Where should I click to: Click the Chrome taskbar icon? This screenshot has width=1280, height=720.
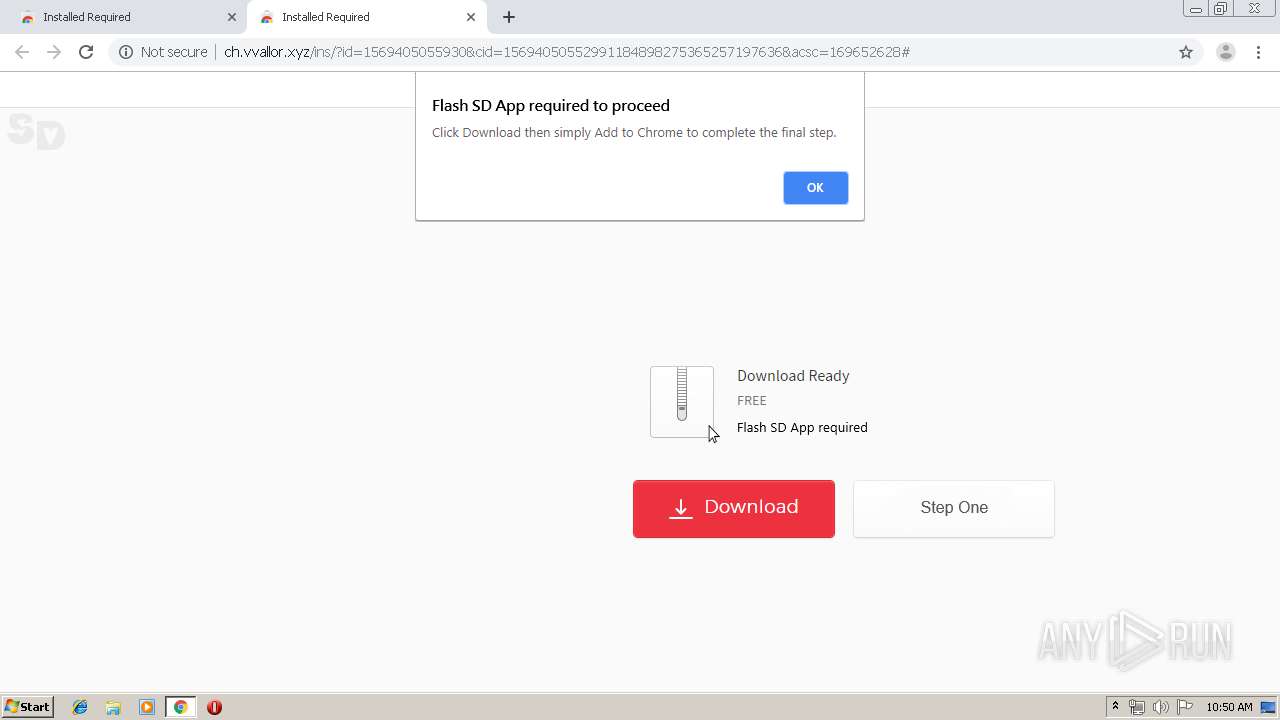(180, 707)
